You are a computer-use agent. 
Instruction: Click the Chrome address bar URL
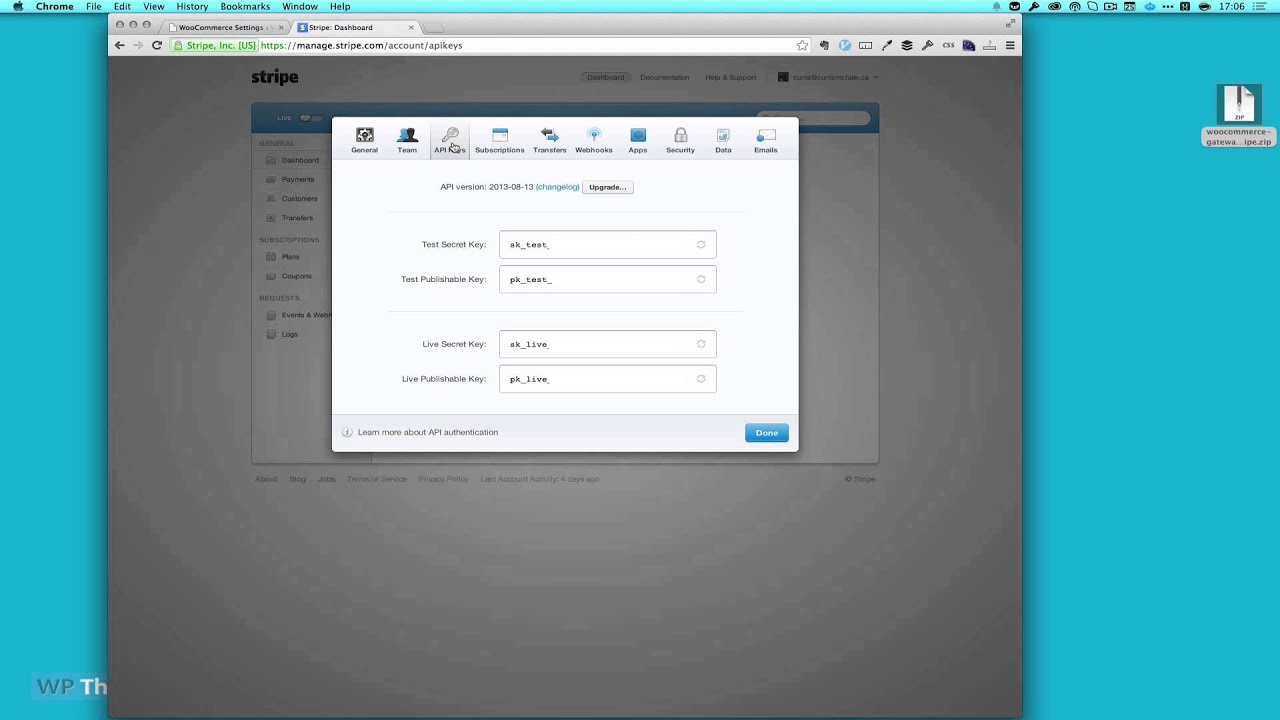[362, 45]
